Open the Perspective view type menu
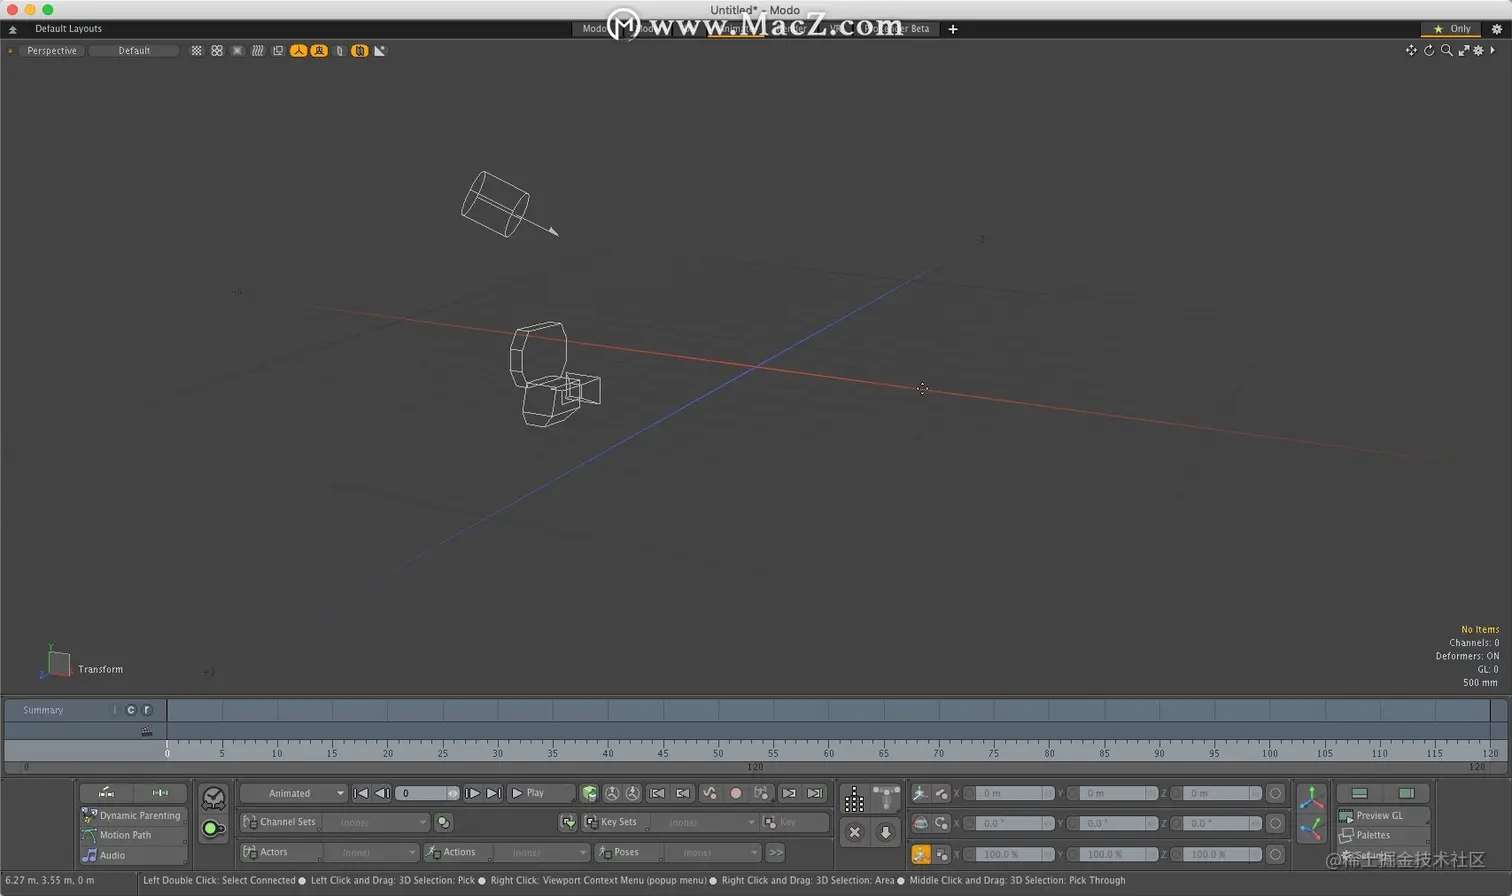1512x896 pixels. pyautogui.click(x=52, y=50)
